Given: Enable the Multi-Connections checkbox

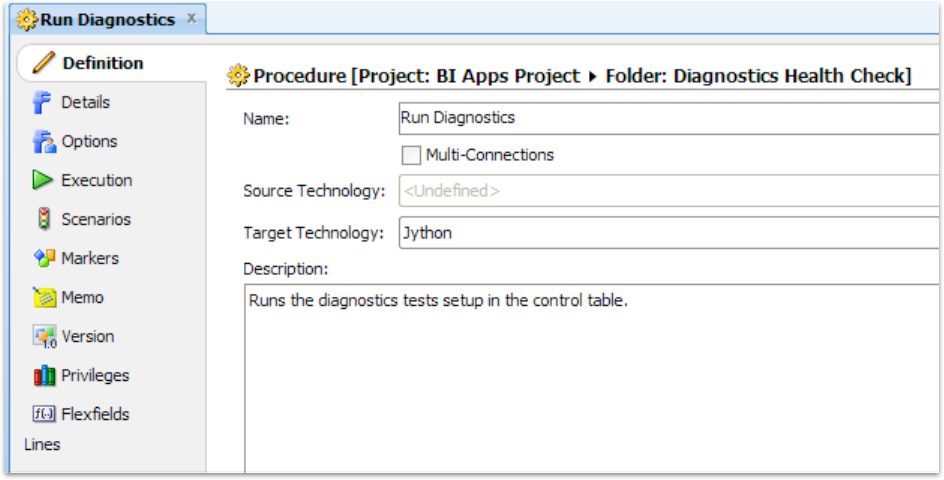Looking at the screenshot, I should click(x=411, y=155).
